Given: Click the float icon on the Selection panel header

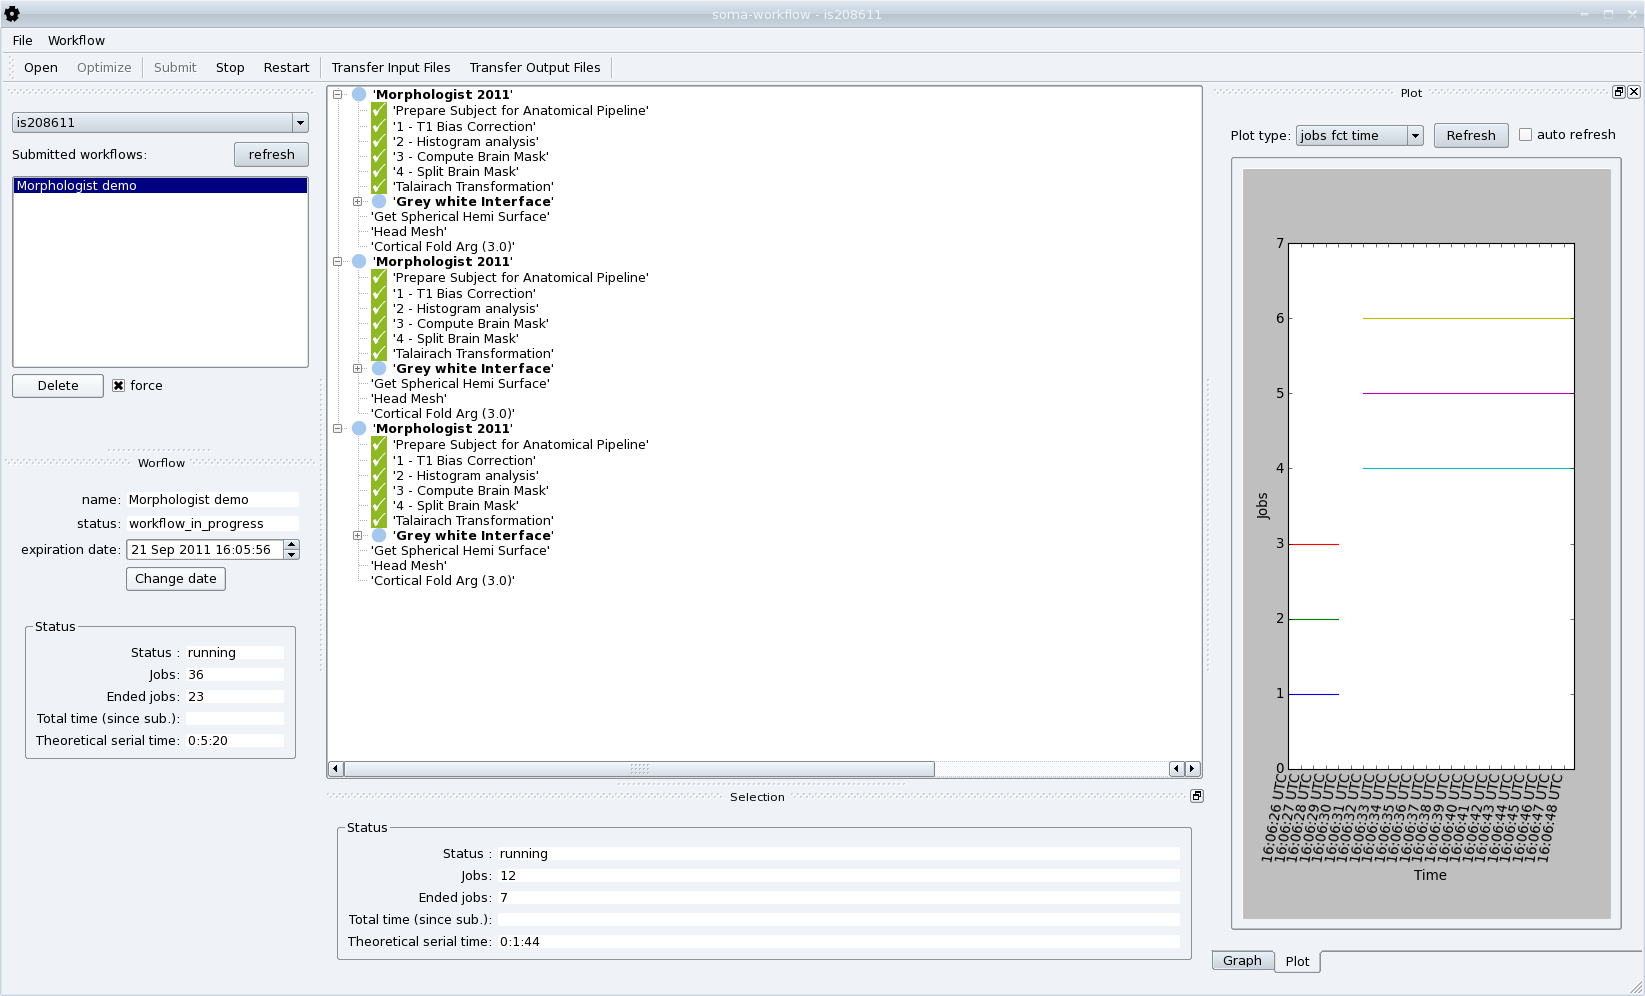Looking at the screenshot, I should pos(1196,796).
